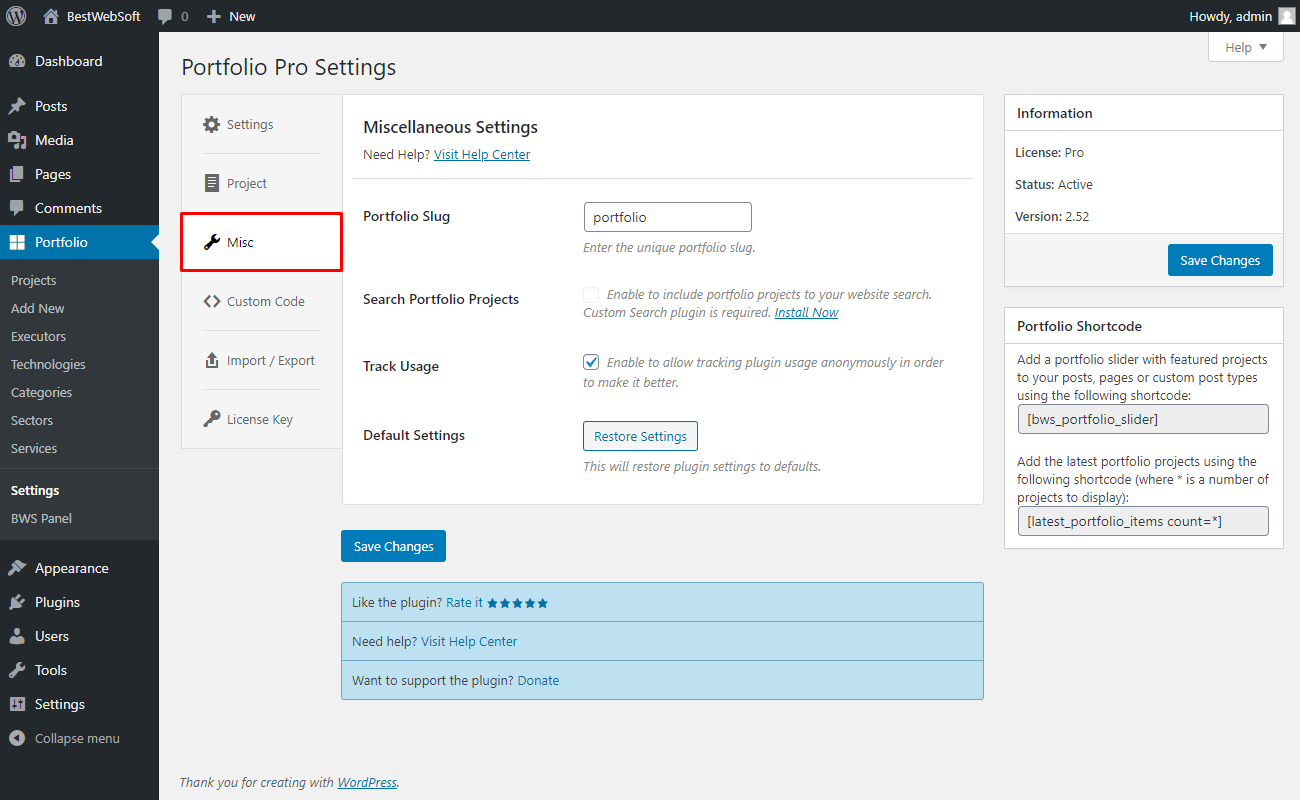The height and width of the screenshot is (800, 1300).
Task: Click the Install Now link
Action: click(806, 313)
